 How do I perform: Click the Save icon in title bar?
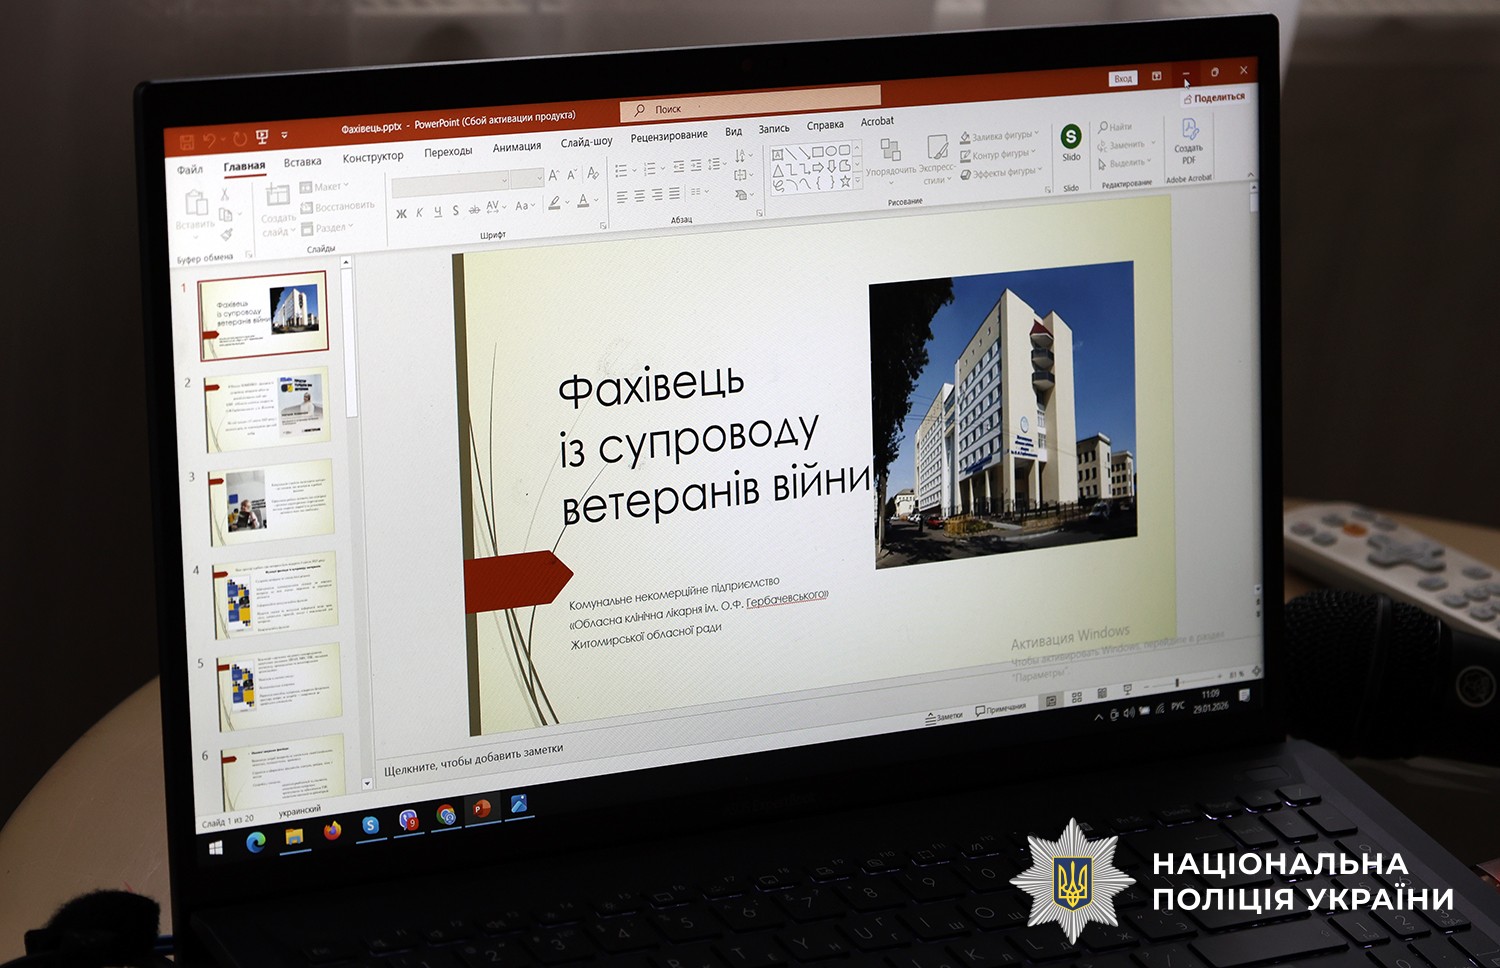click(x=186, y=142)
